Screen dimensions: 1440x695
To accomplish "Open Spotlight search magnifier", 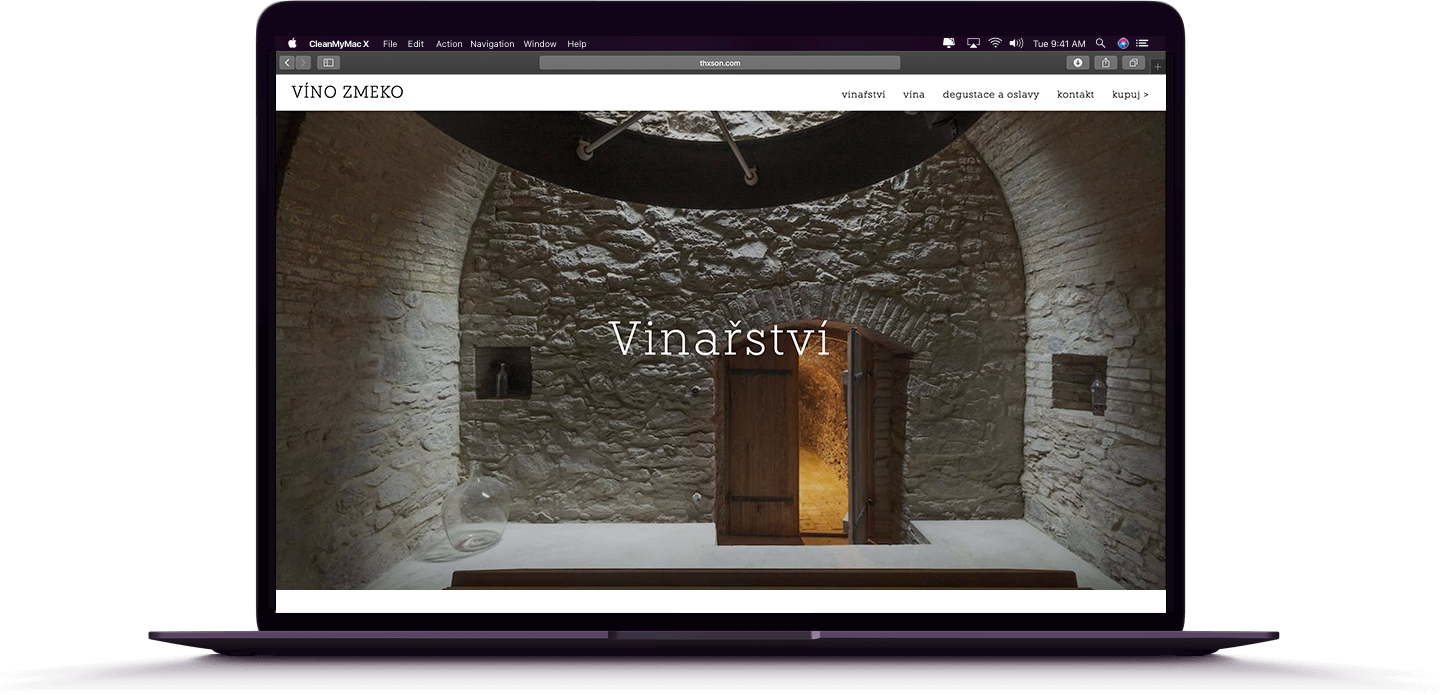I will [x=1101, y=44].
